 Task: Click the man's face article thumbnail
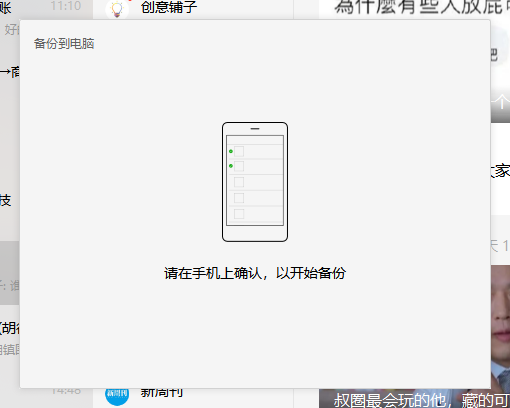(500, 327)
